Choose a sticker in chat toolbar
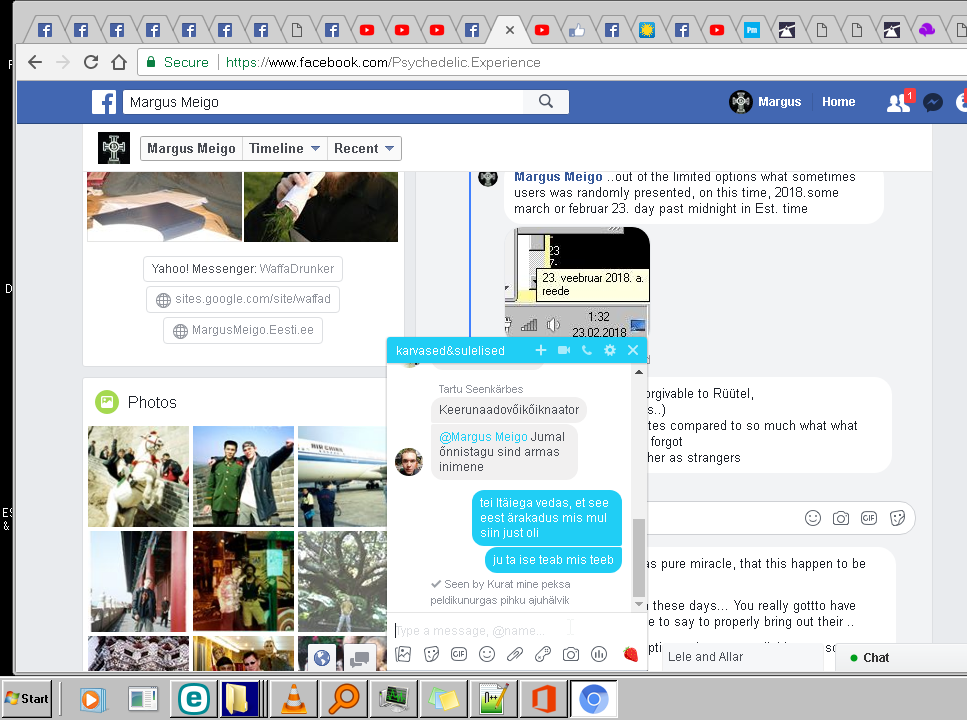 [x=432, y=654]
